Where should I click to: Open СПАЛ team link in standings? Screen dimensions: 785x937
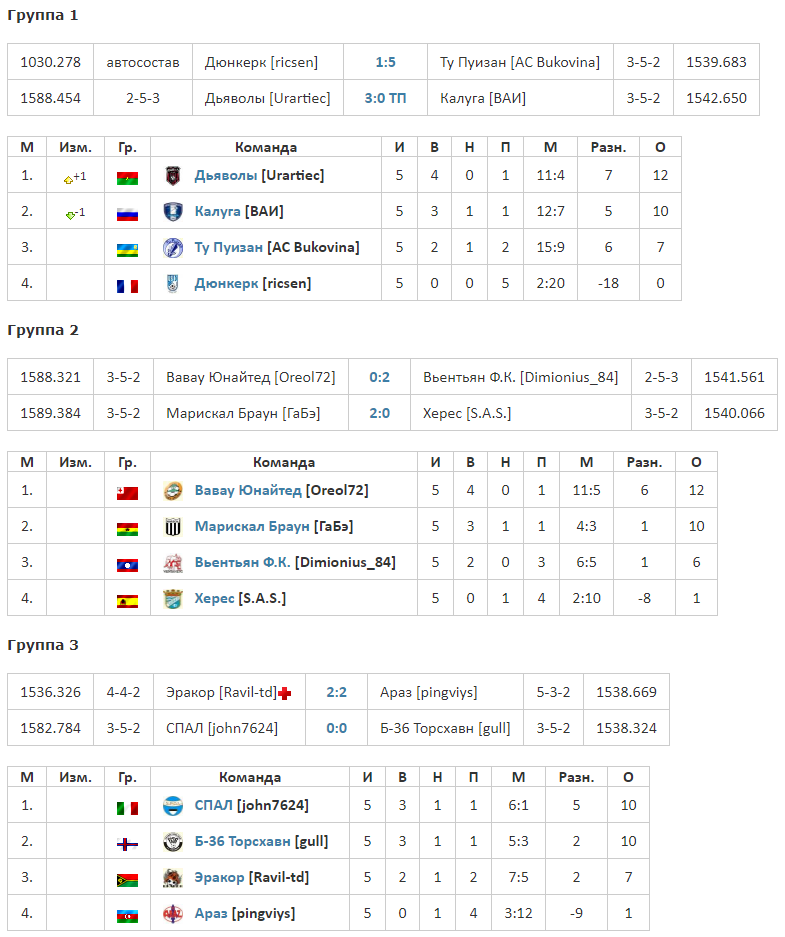click(213, 805)
